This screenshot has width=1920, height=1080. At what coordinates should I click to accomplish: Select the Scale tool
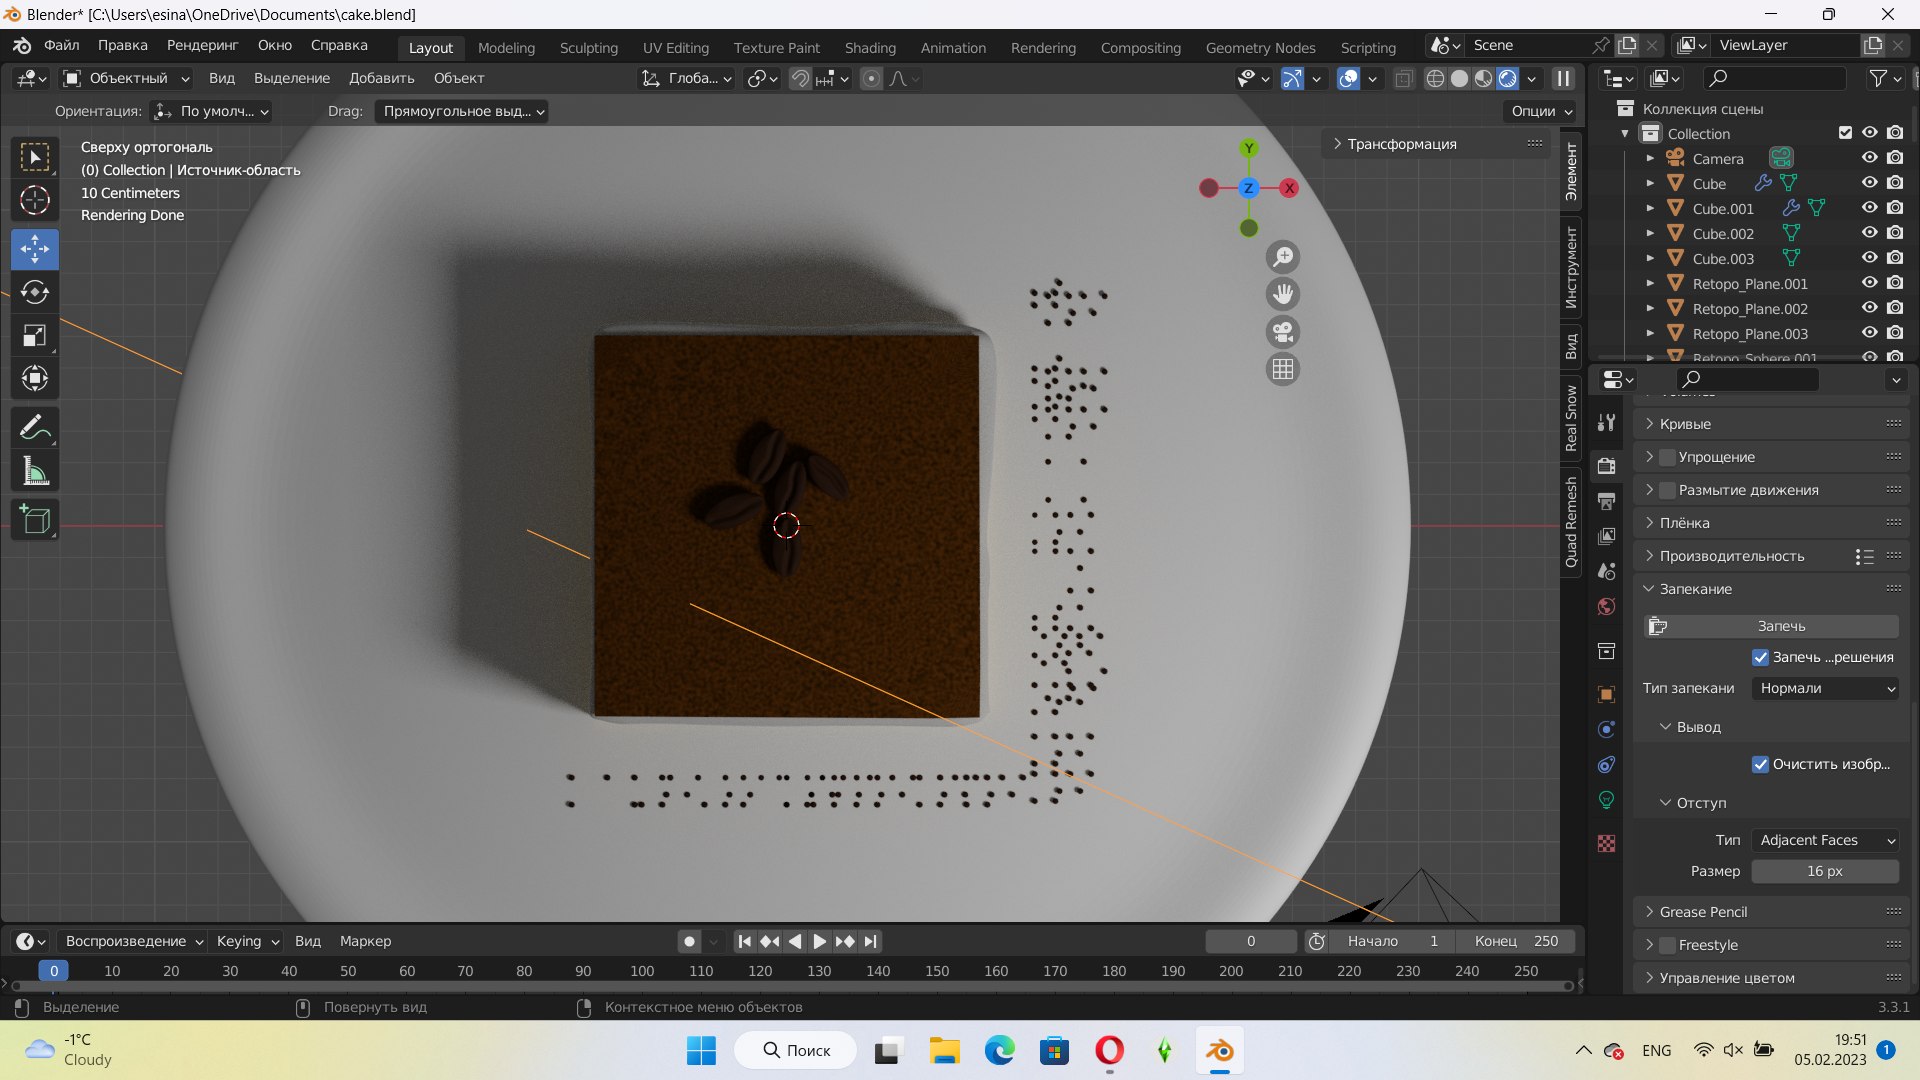click(35, 335)
